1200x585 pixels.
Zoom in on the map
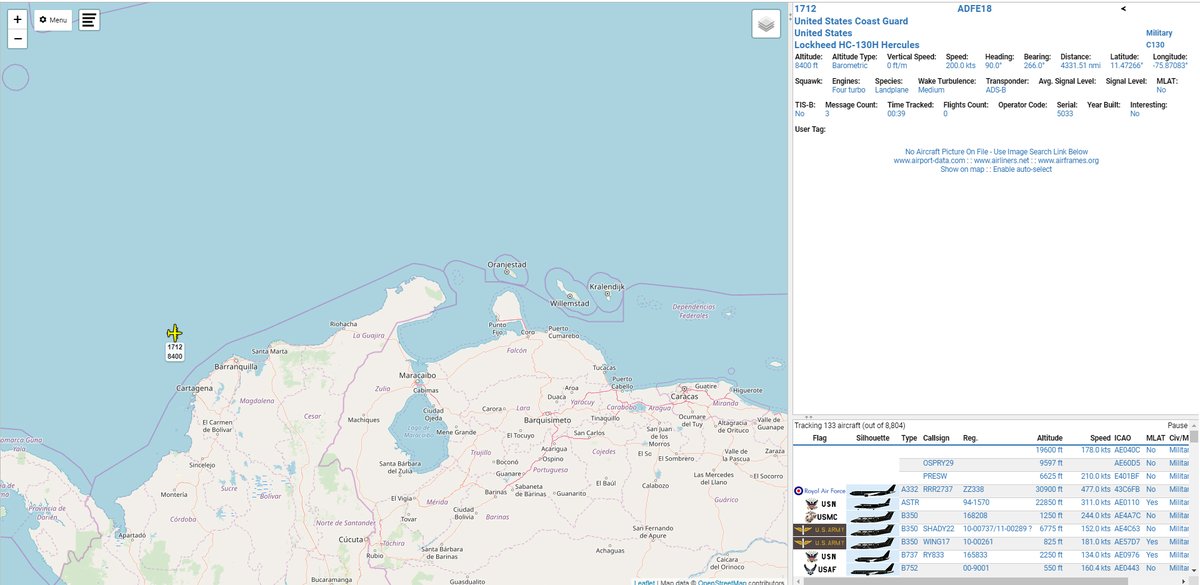click(x=17, y=19)
